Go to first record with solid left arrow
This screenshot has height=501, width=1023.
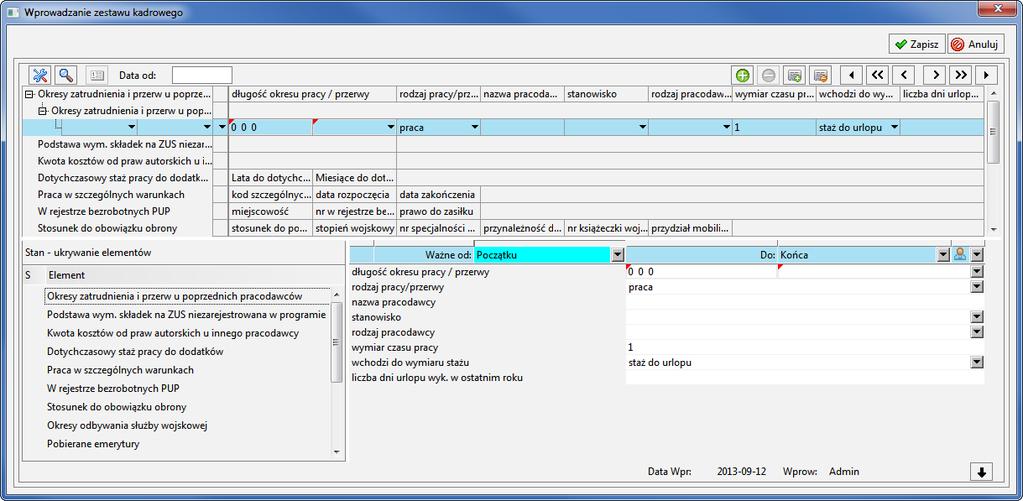pos(851,75)
